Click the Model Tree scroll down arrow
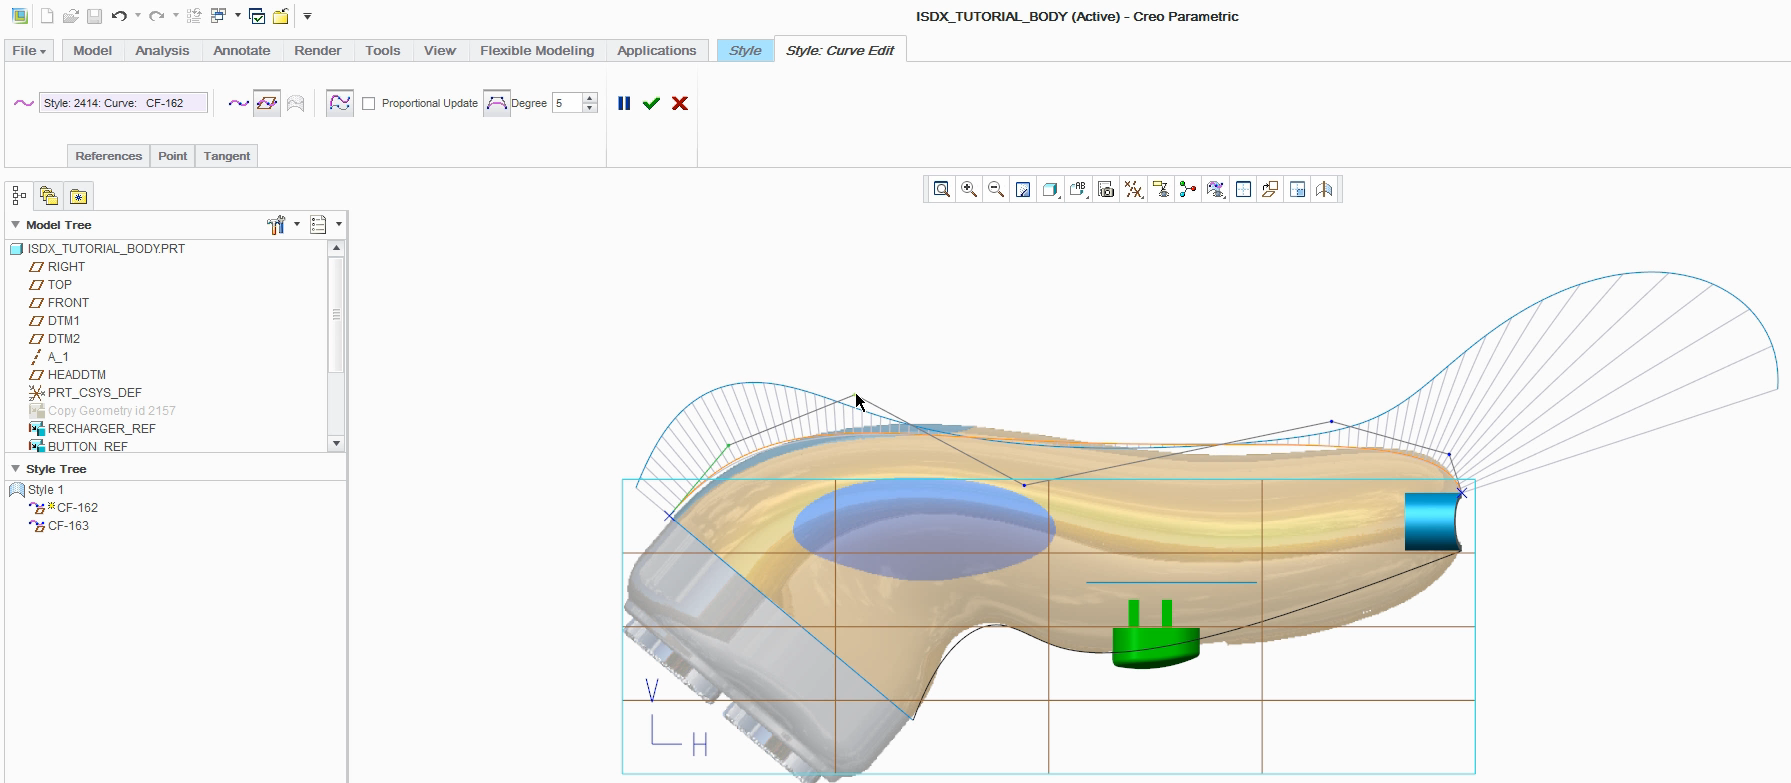Screen dimensions: 1791x783 [336, 443]
